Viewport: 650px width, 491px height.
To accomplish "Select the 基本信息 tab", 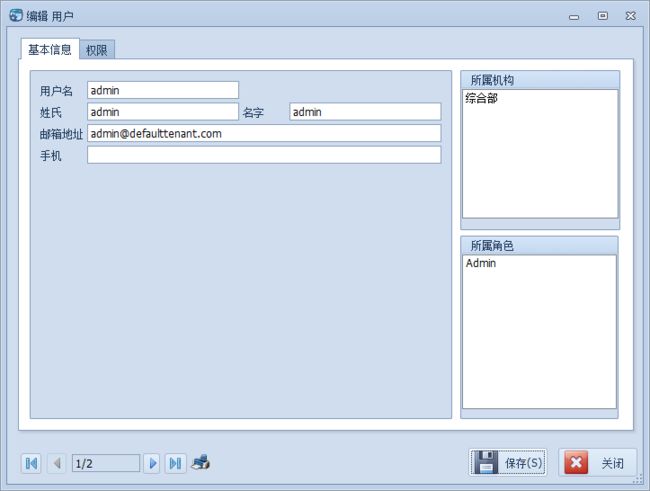I will 50,49.
